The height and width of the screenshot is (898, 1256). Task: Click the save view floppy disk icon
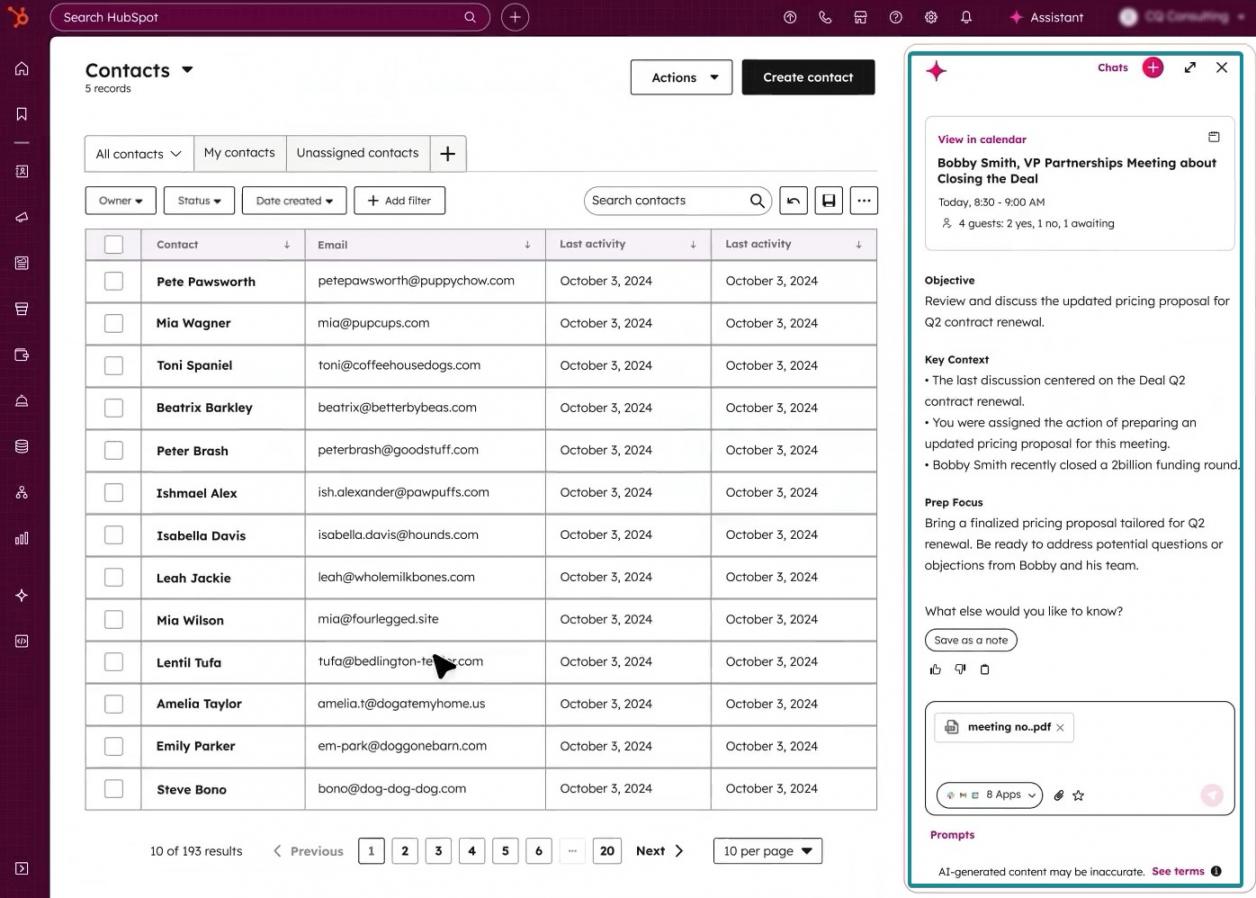(829, 200)
